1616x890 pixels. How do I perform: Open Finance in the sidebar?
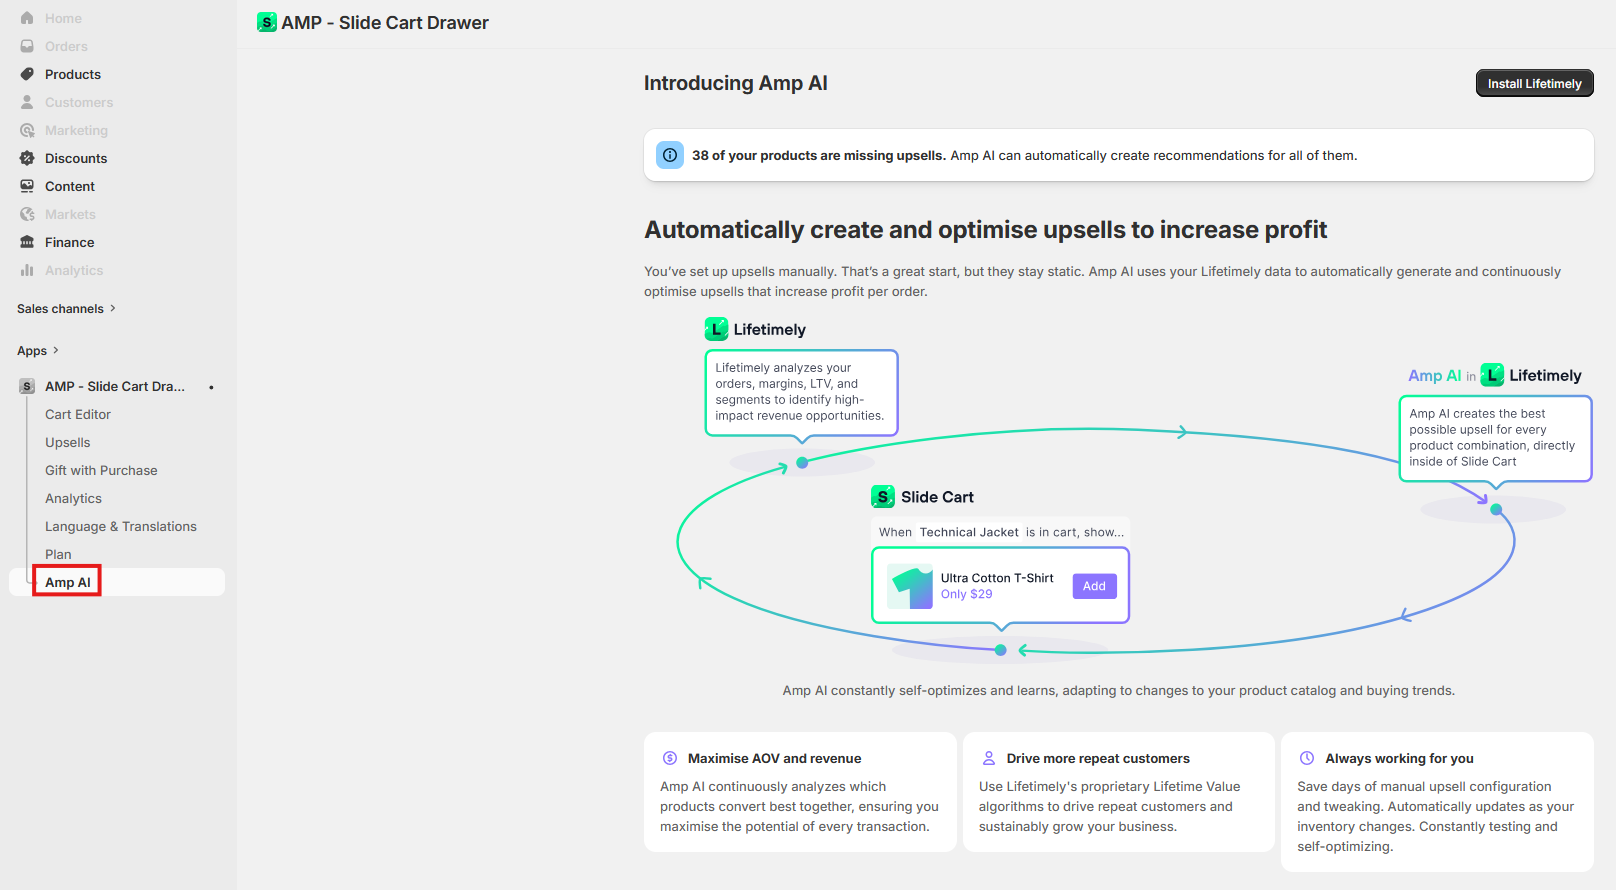(x=70, y=242)
